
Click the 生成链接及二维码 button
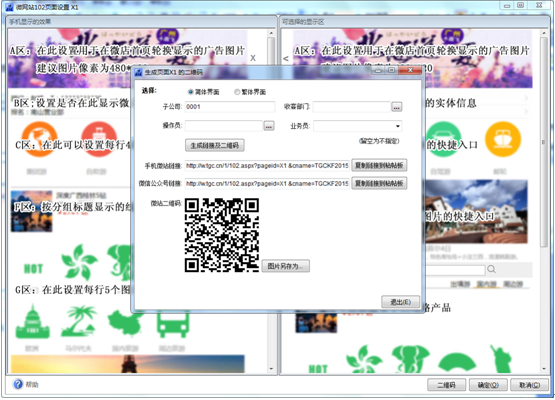coord(215,145)
